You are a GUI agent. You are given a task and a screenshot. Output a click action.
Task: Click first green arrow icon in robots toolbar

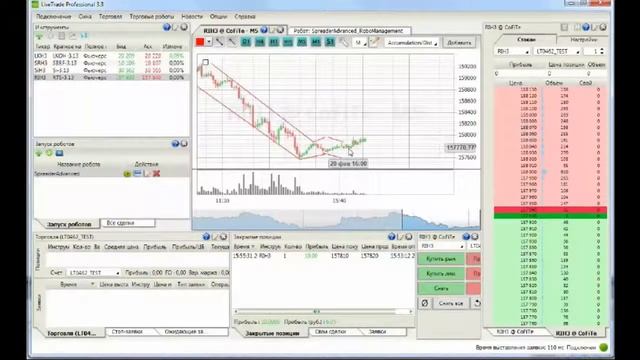39,153
